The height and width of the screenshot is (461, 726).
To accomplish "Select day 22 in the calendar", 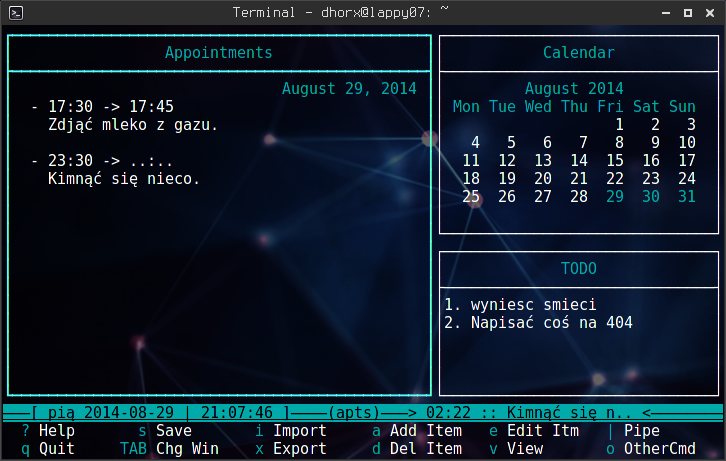I will pyautogui.click(x=615, y=179).
